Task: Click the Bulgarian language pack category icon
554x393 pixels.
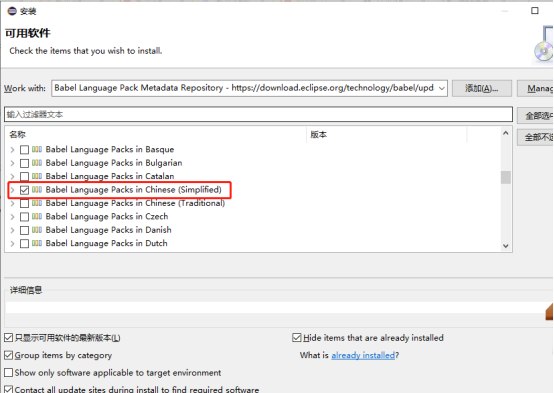Action: [x=37, y=163]
